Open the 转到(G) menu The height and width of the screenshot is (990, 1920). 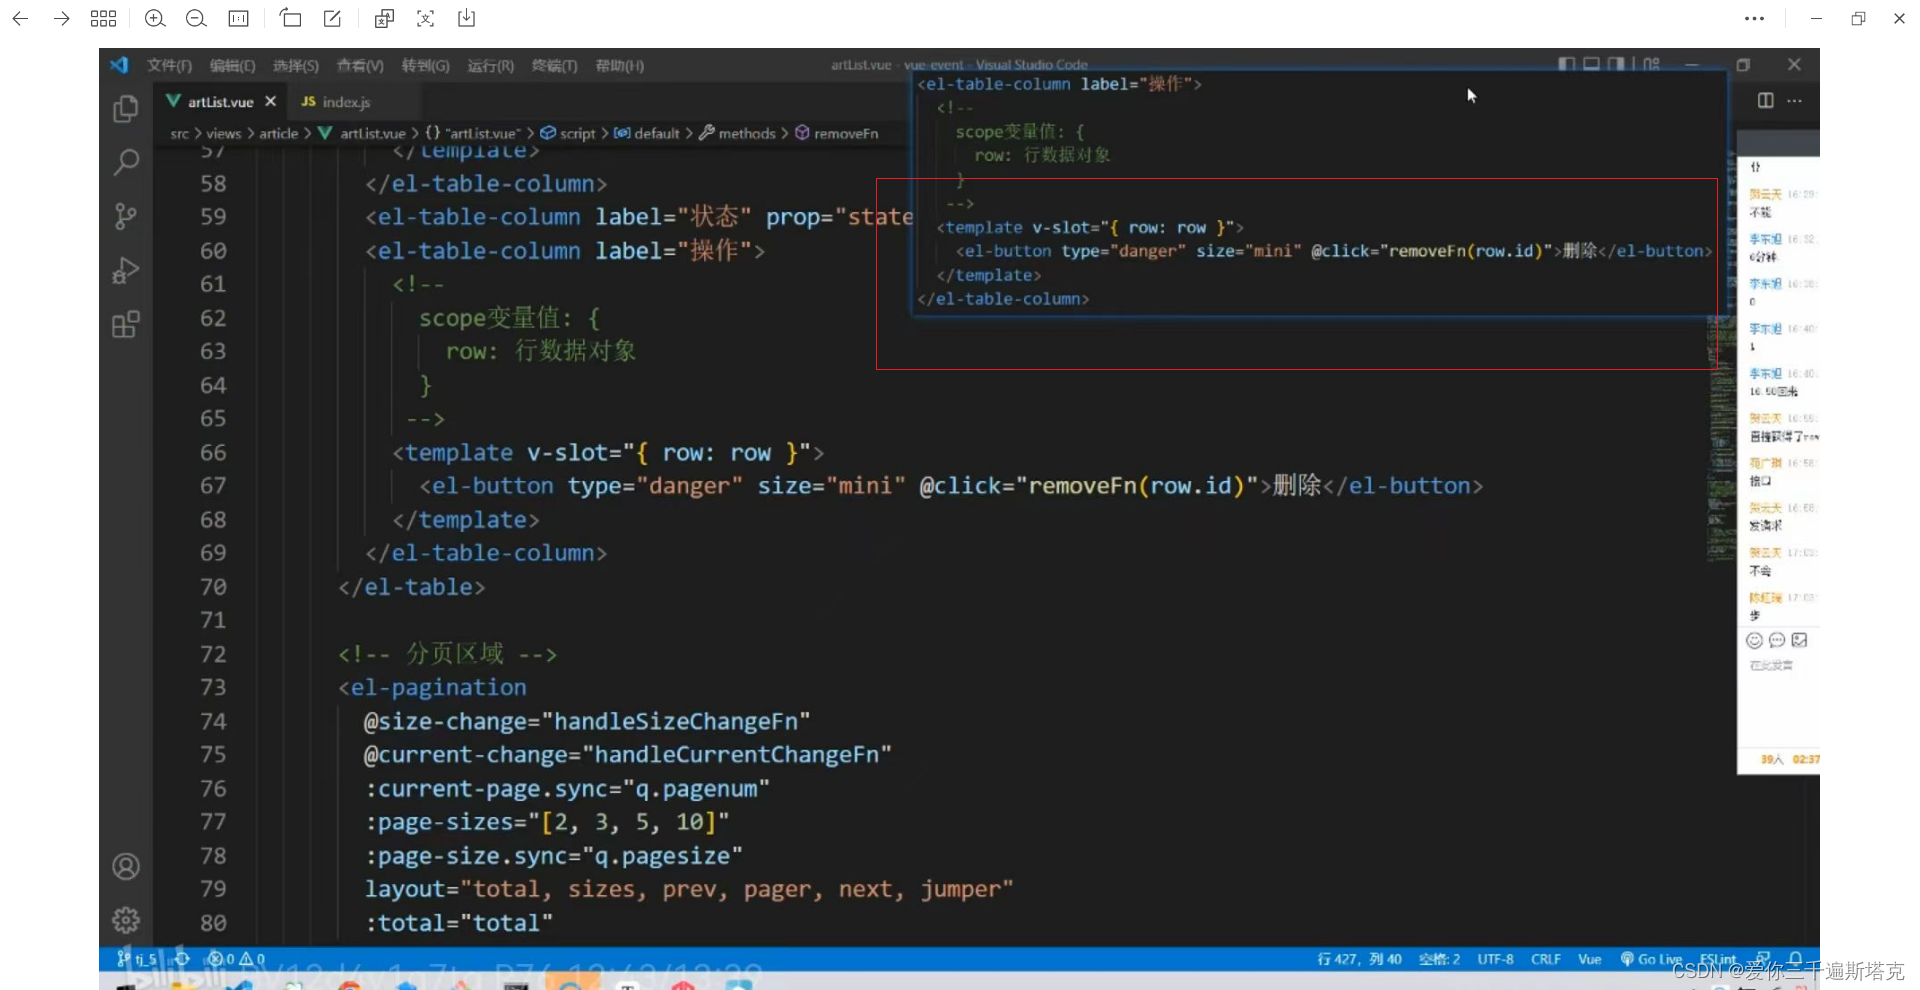tap(425, 65)
